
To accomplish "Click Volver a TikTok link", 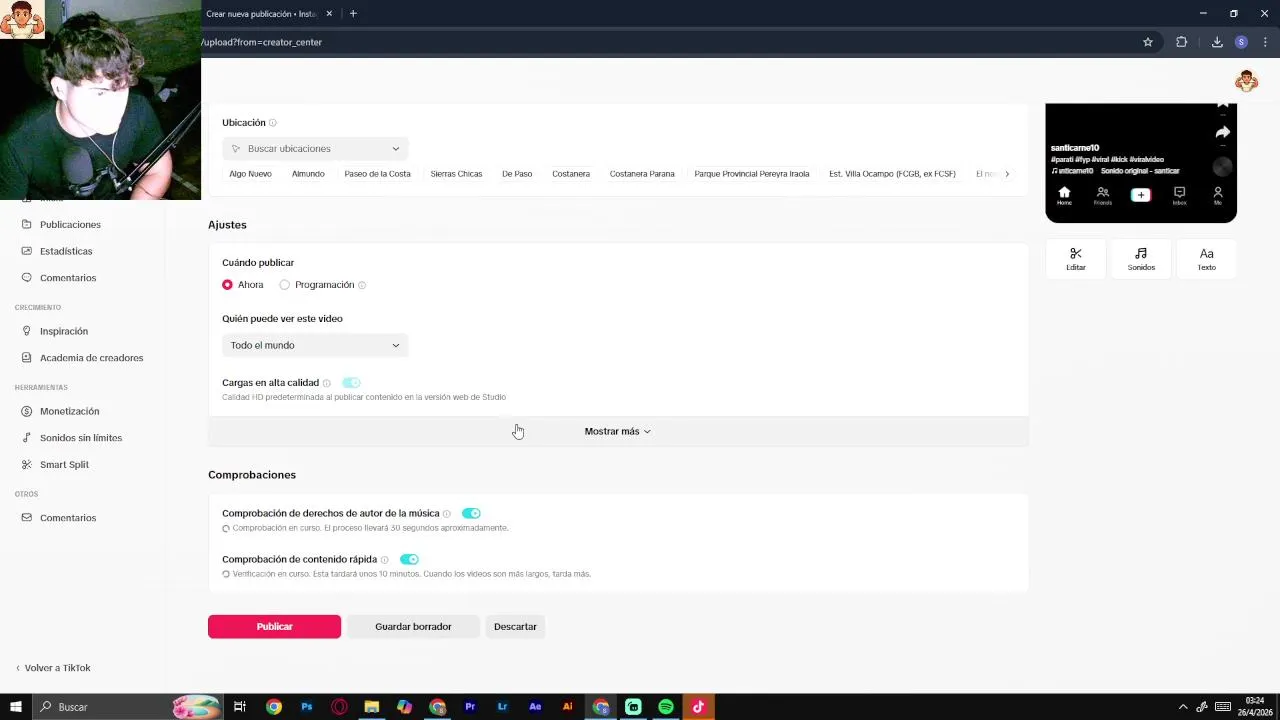I will [52, 668].
